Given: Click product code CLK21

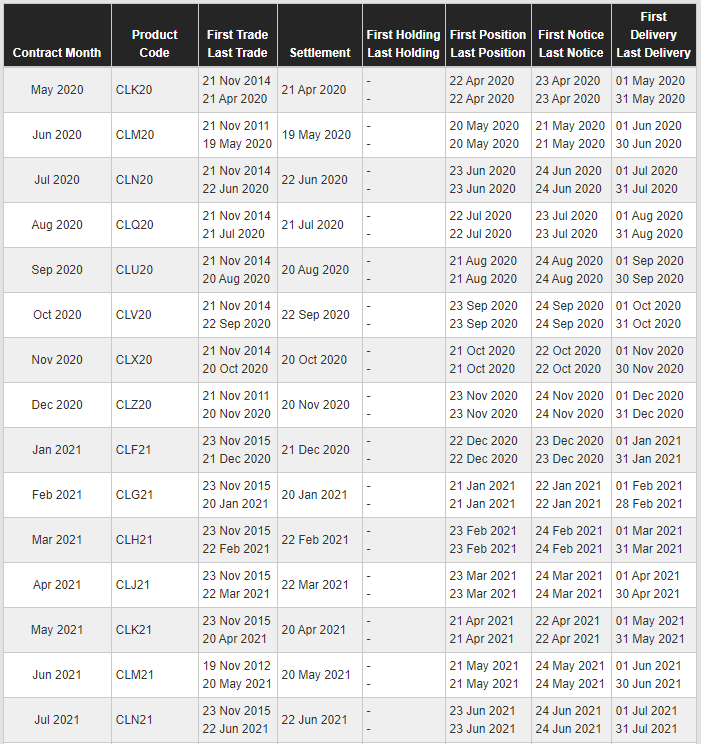Looking at the screenshot, I should 135,630.
